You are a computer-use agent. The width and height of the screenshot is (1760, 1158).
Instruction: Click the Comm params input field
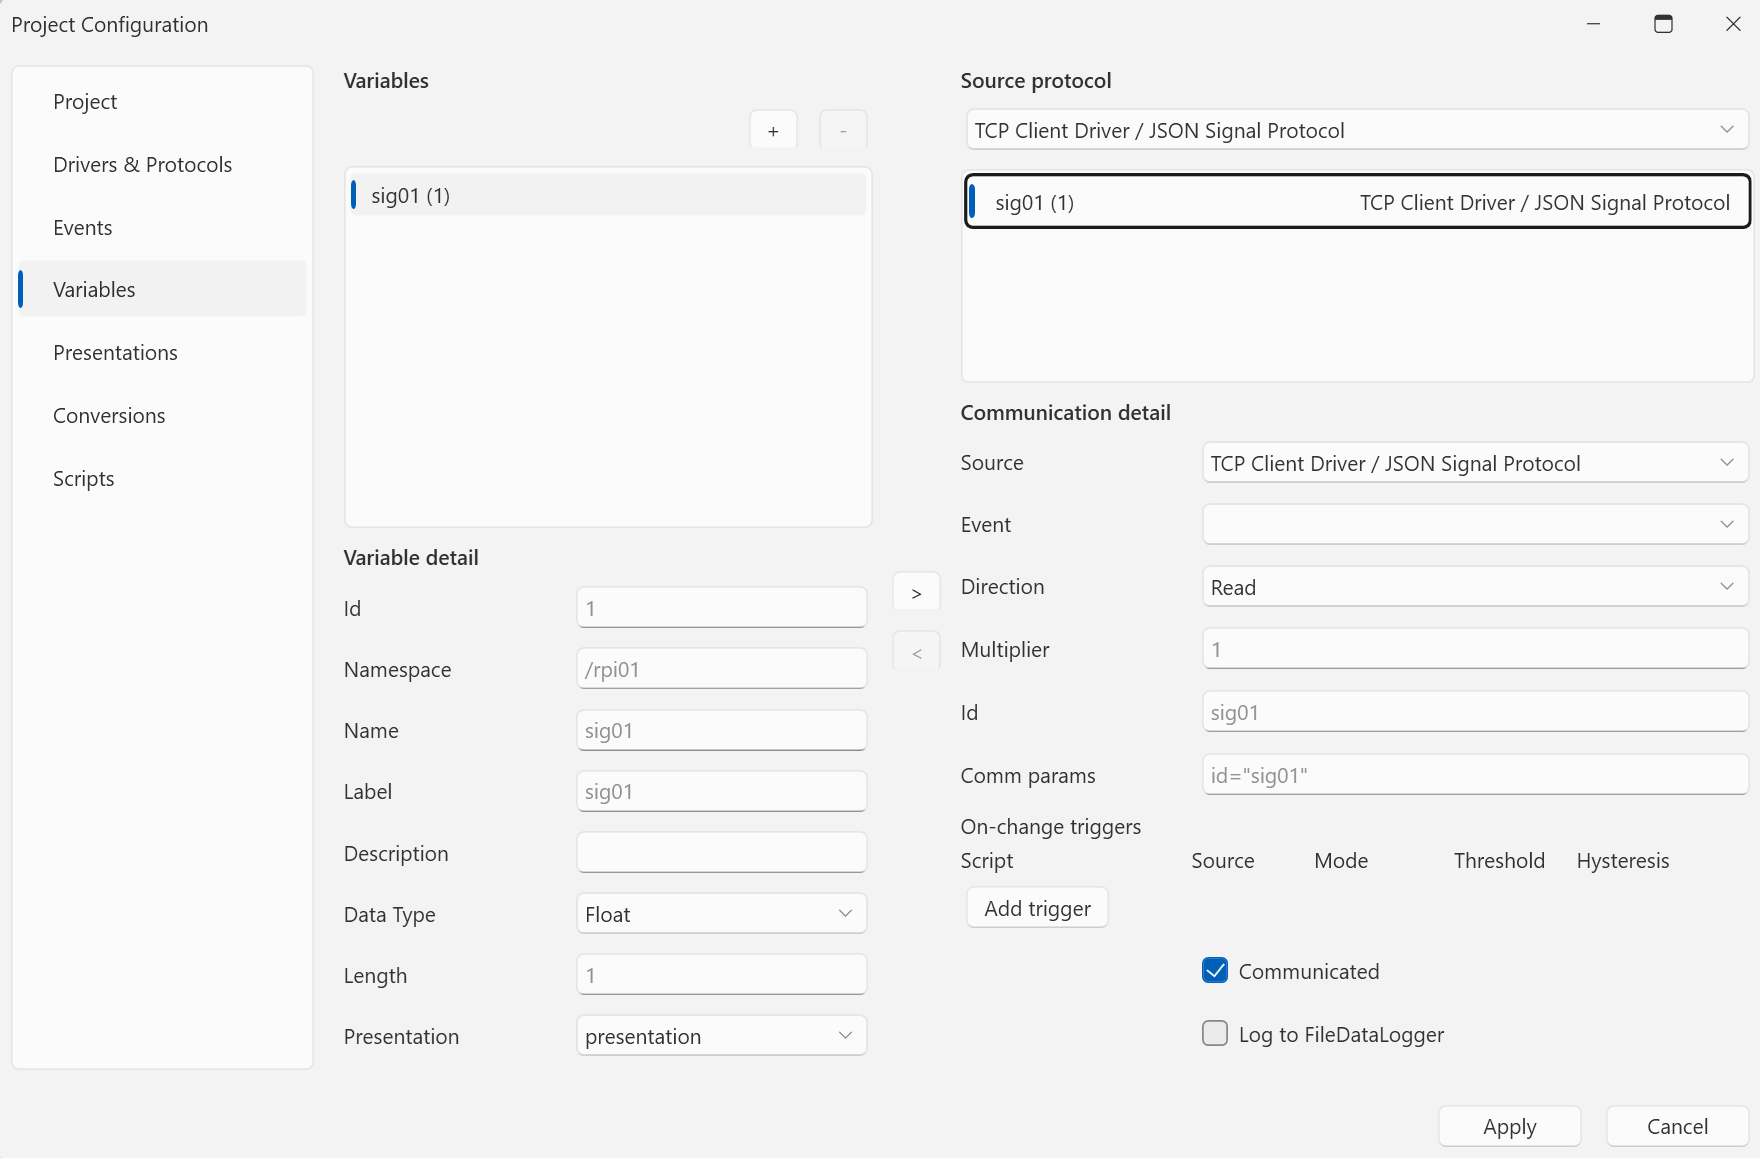pos(1475,775)
